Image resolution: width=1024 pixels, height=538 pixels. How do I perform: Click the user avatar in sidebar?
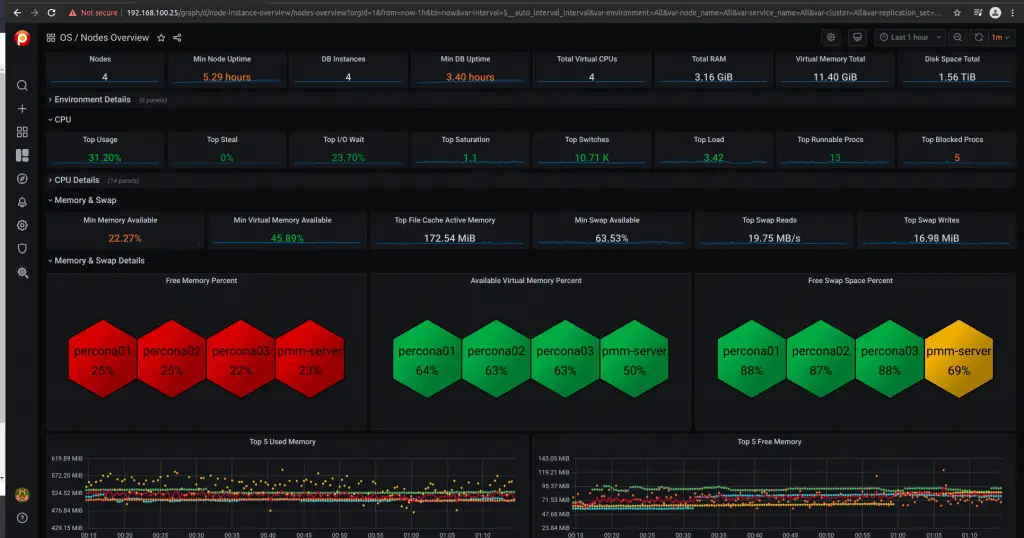tap(22, 495)
